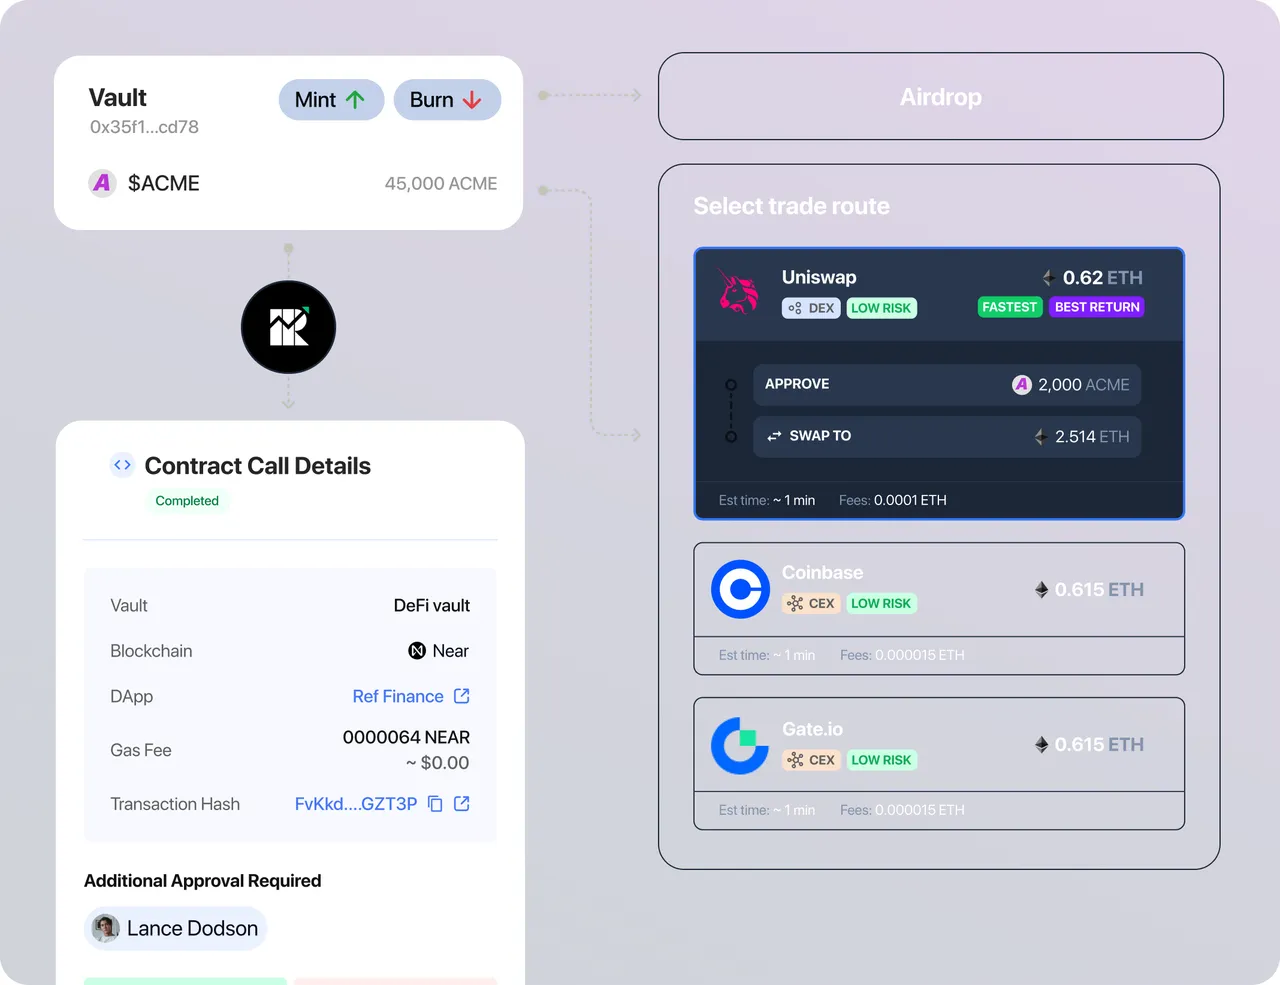
Task: Click transaction hash FvKkd....GZT3P
Action: pyautogui.click(x=356, y=804)
